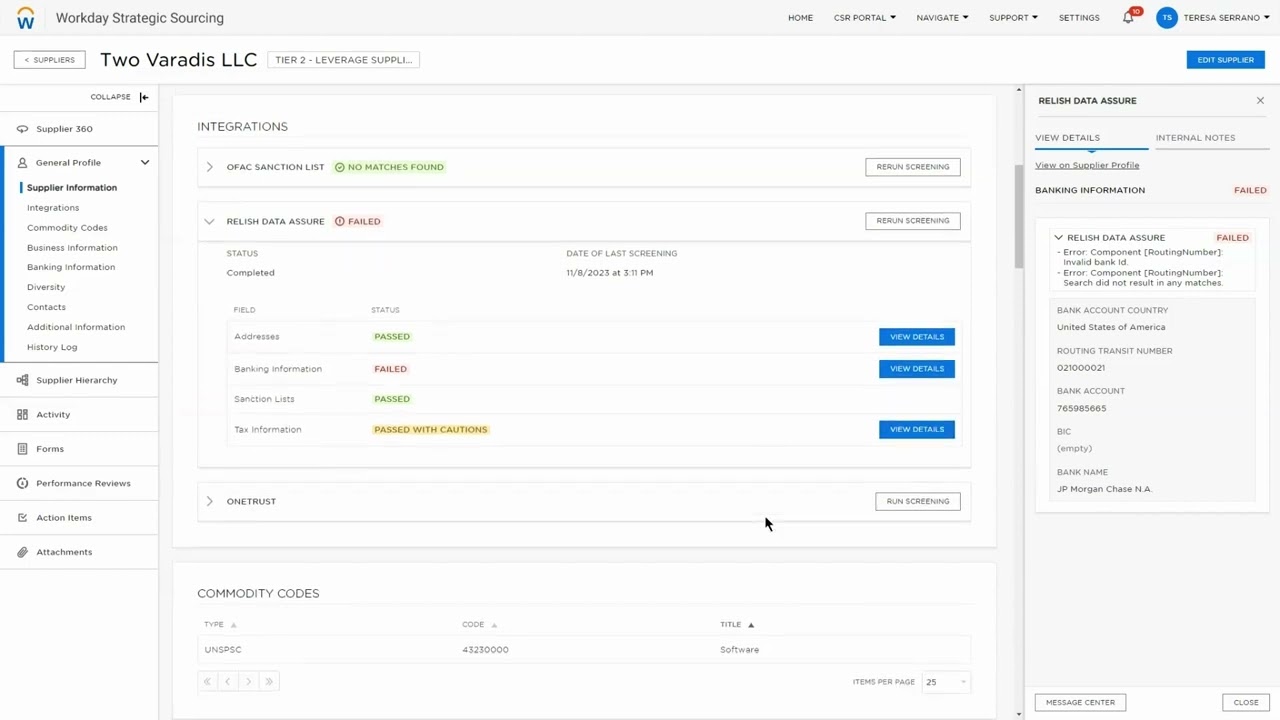The width and height of the screenshot is (1280, 720).
Task: Open Banking Information in sidebar
Action: 71,267
